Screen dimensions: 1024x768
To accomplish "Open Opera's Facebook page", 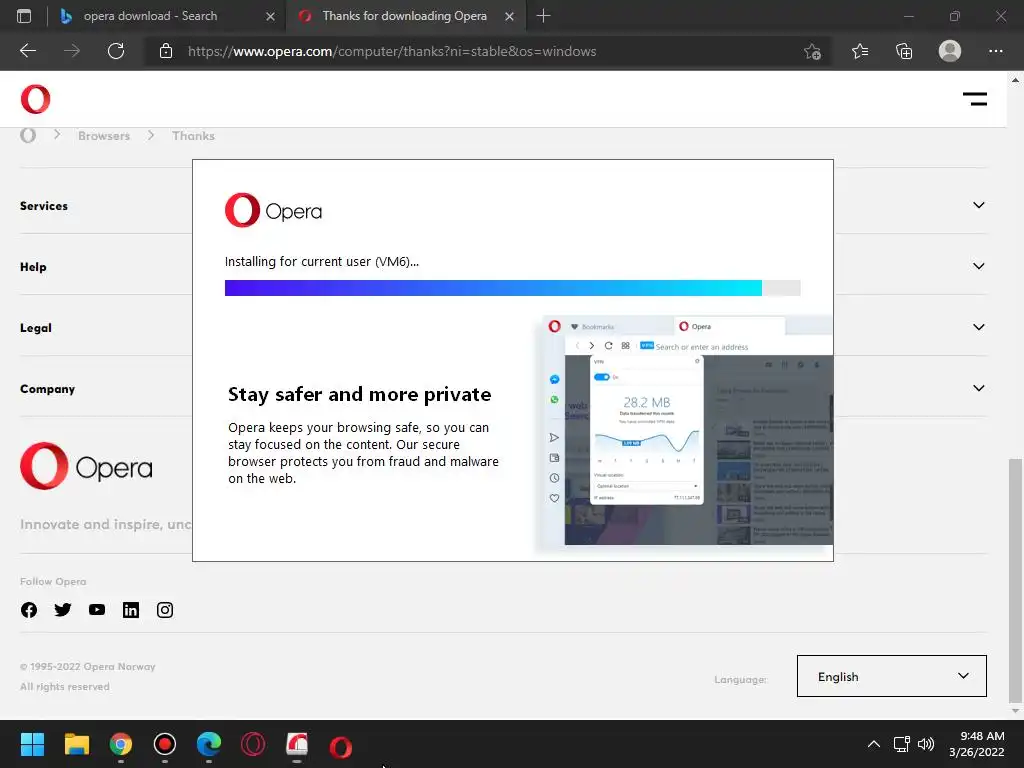I will coord(29,610).
